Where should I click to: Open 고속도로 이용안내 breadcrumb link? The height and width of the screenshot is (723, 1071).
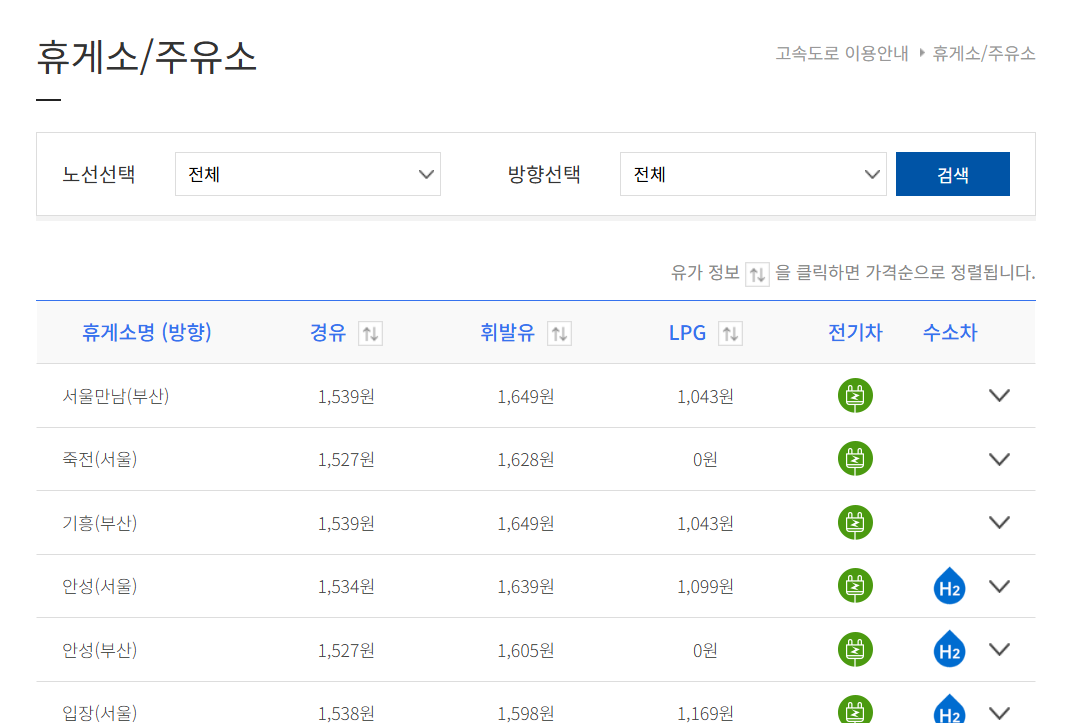click(x=842, y=53)
